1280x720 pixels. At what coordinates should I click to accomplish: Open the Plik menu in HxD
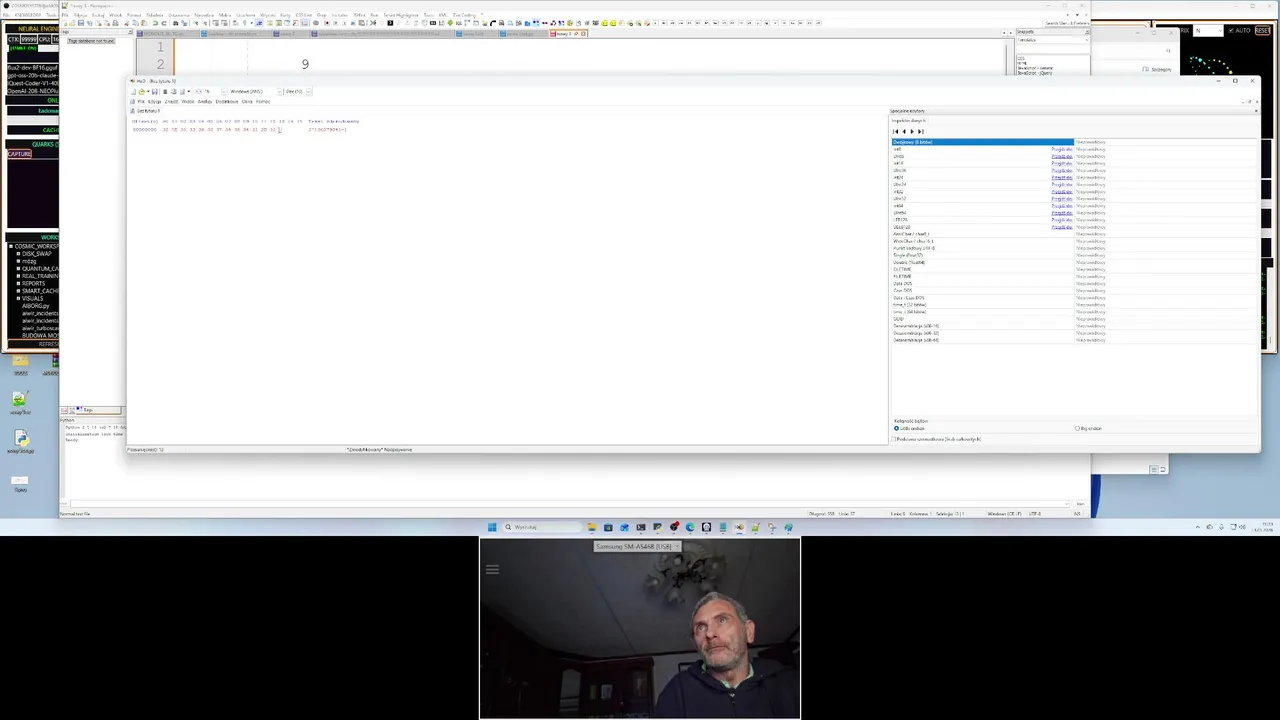click(141, 102)
